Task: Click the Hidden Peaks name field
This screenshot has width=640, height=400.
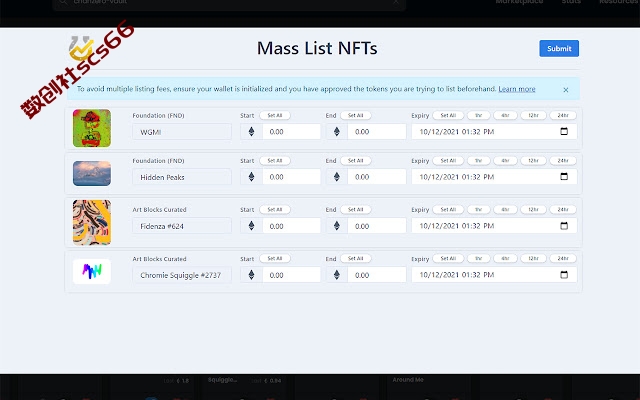Action: (x=182, y=177)
